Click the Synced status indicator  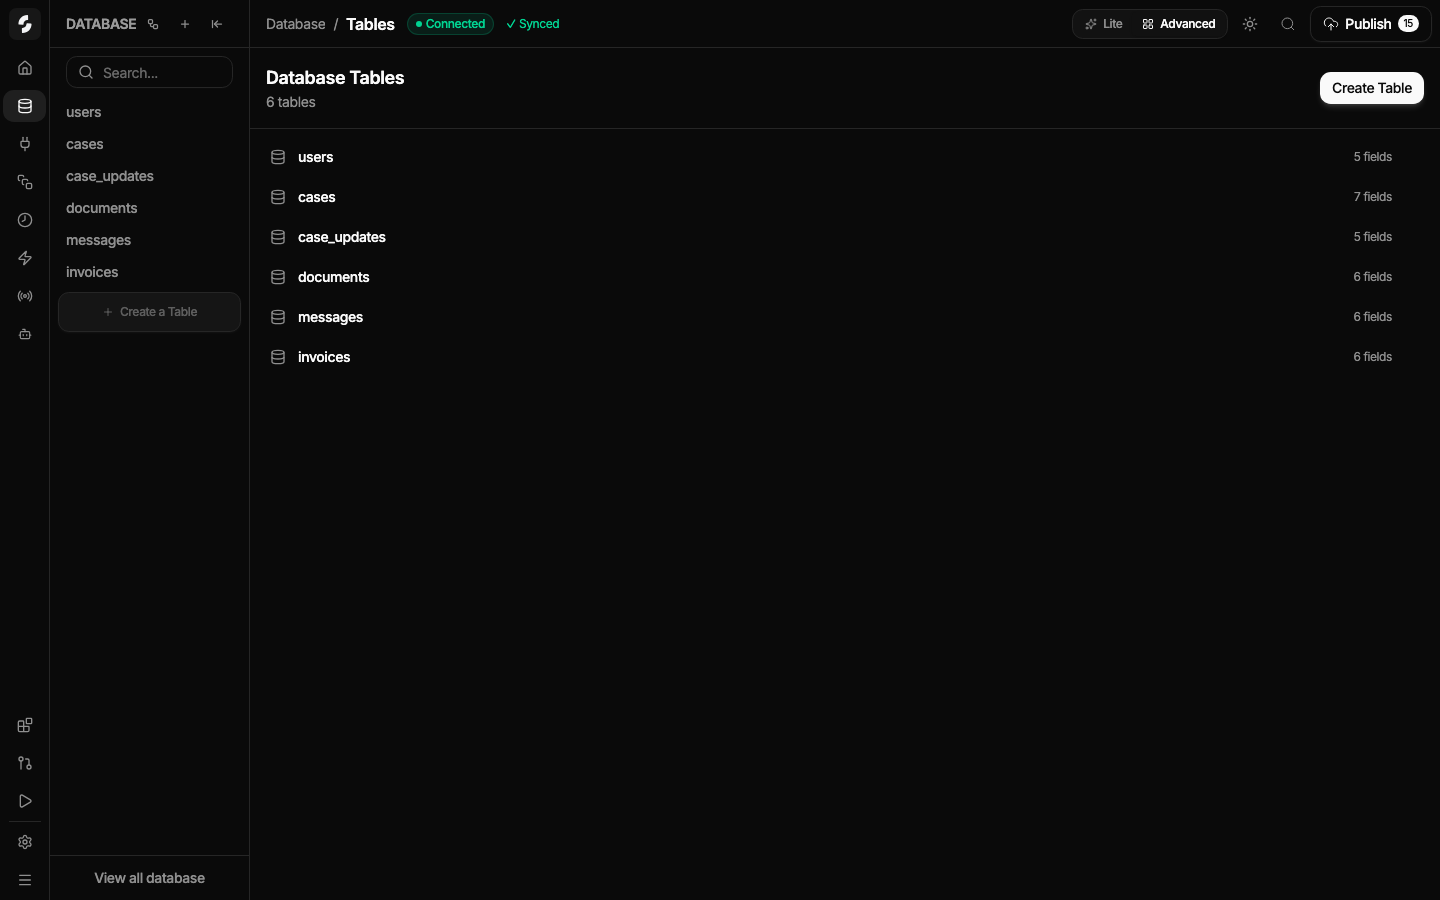[x=533, y=24]
